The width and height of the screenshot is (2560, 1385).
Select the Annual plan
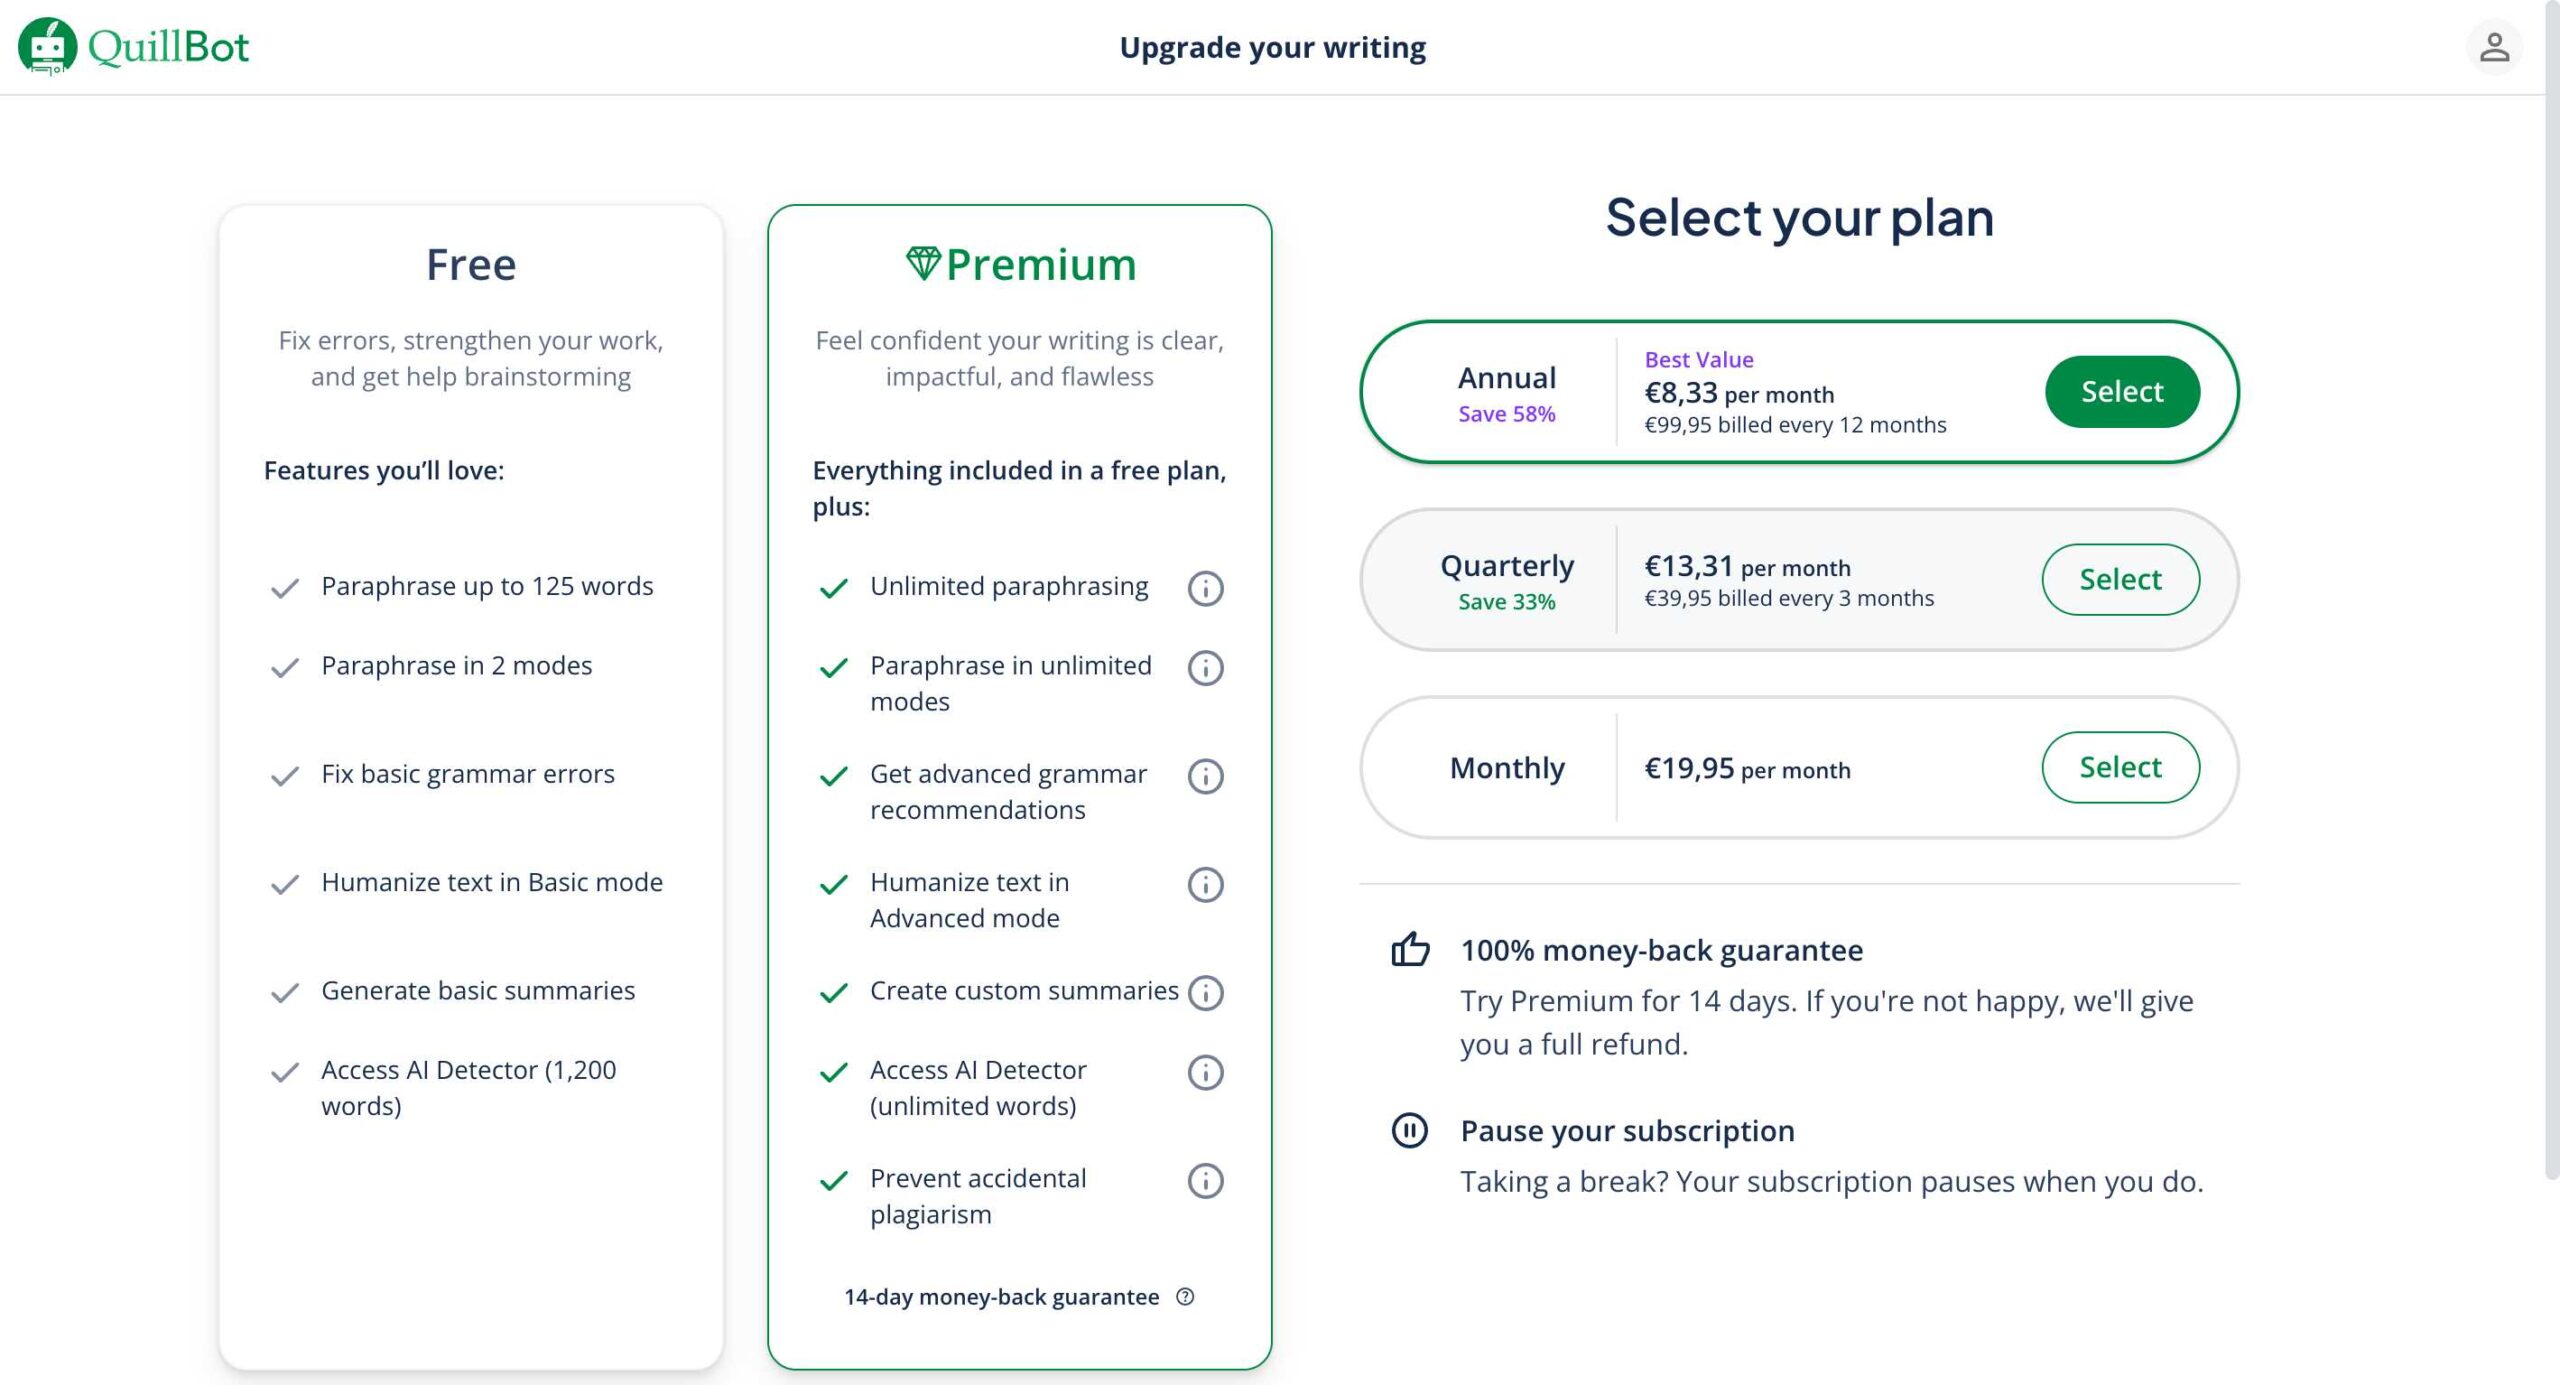pyautogui.click(x=2121, y=391)
